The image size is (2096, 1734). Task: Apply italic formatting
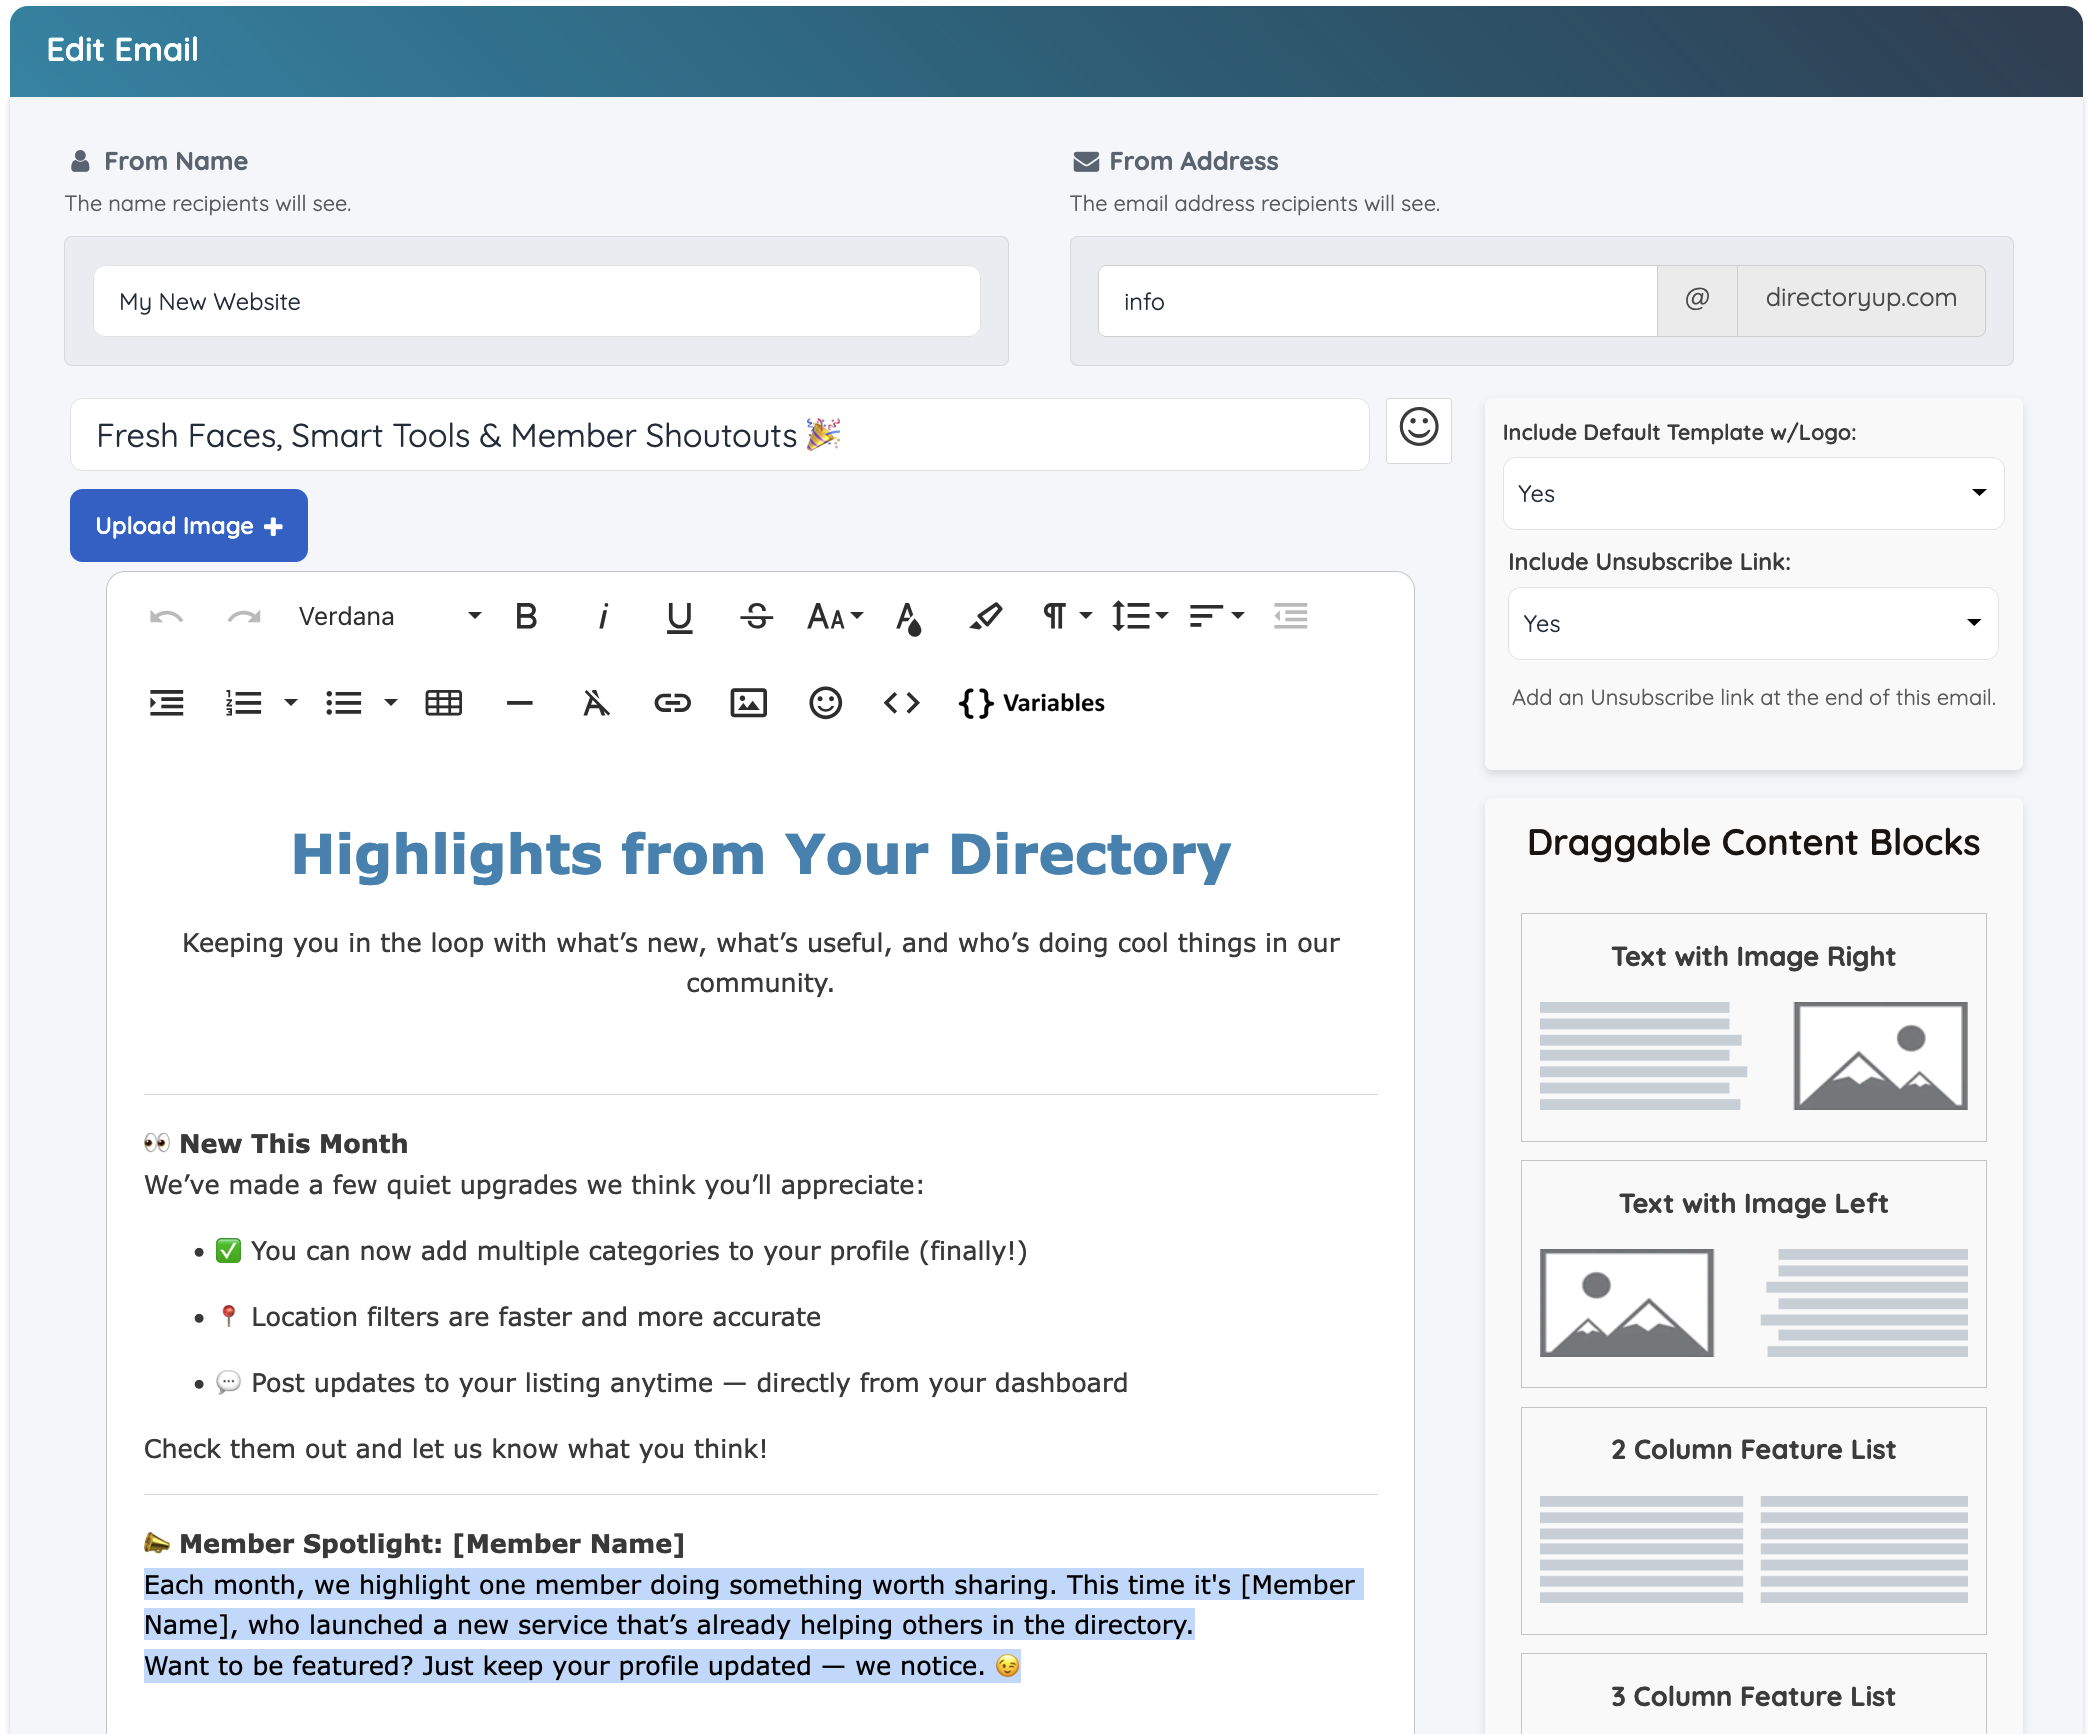coord(603,616)
